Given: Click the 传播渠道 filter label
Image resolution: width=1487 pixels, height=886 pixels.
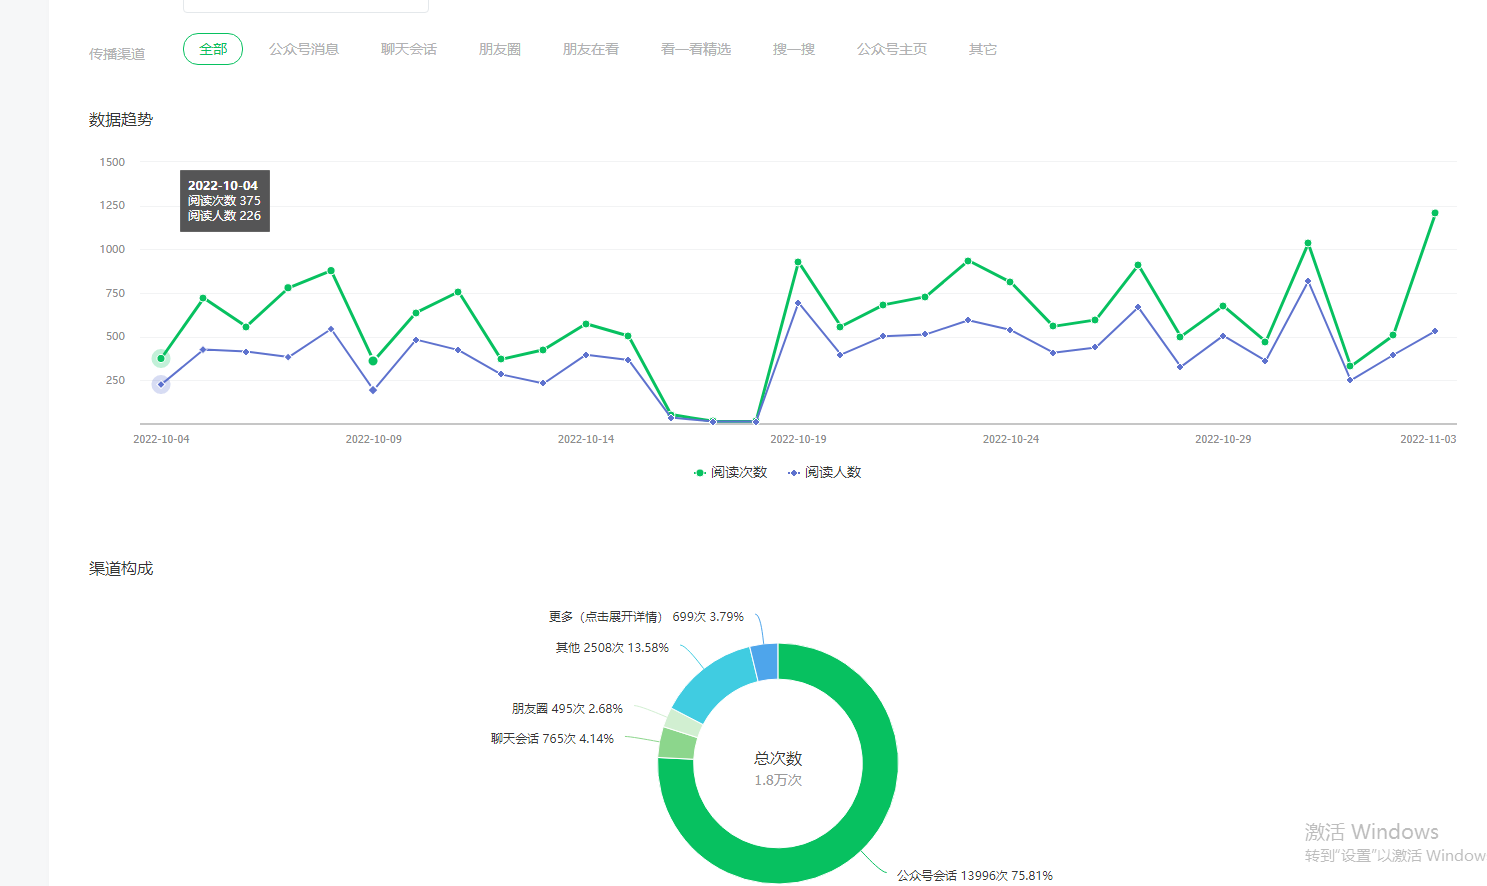Looking at the screenshot, I should [x=117, y=54].
